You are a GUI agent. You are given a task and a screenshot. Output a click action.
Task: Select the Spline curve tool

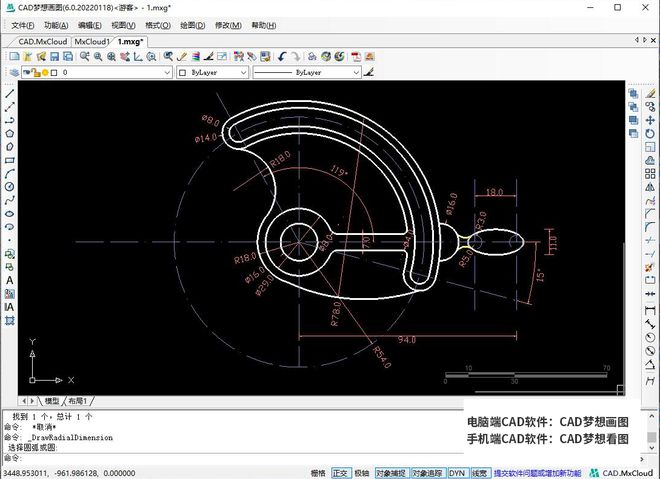click(9, 200)
